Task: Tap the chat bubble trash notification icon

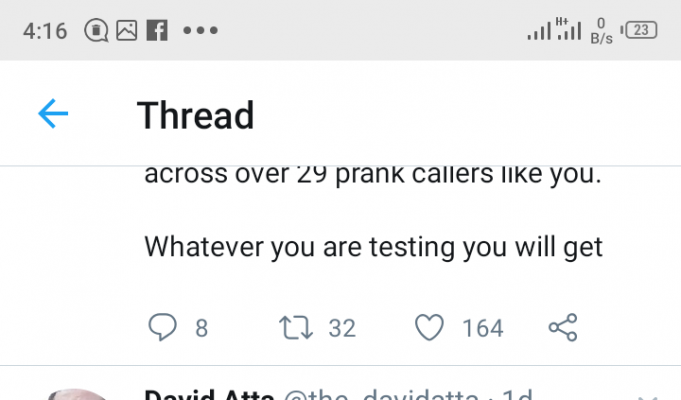Action: [96, 31]
